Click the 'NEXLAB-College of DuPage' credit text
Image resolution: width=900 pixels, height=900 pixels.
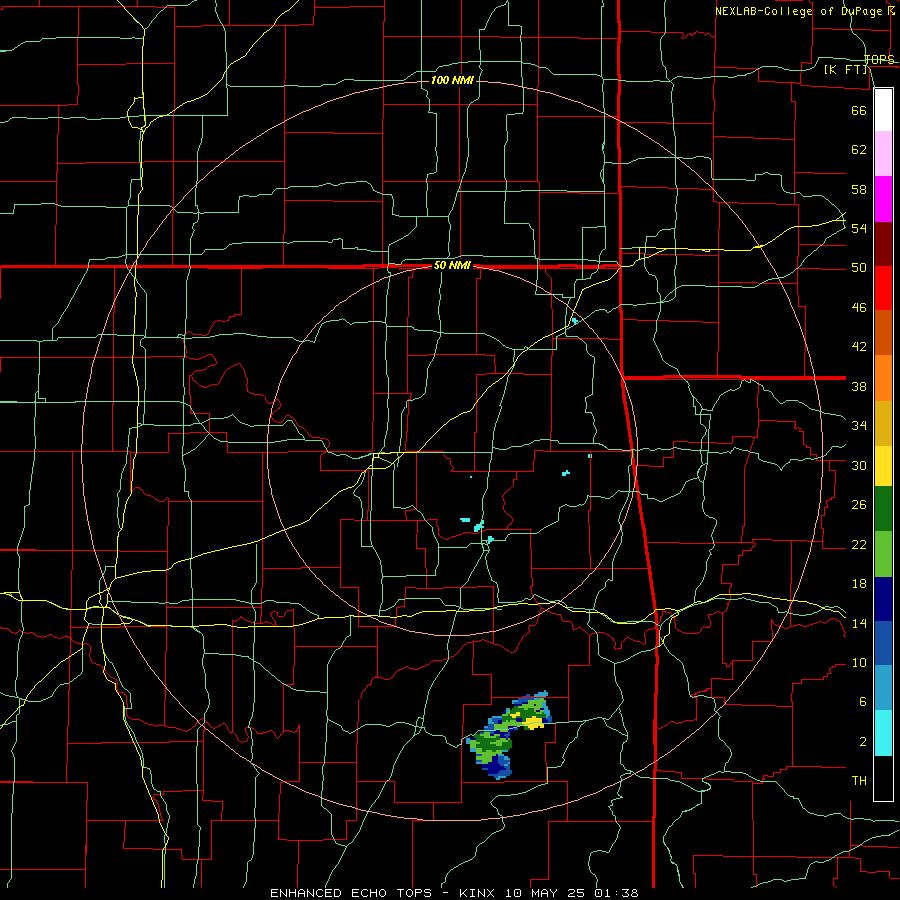(x=799, y=11)
